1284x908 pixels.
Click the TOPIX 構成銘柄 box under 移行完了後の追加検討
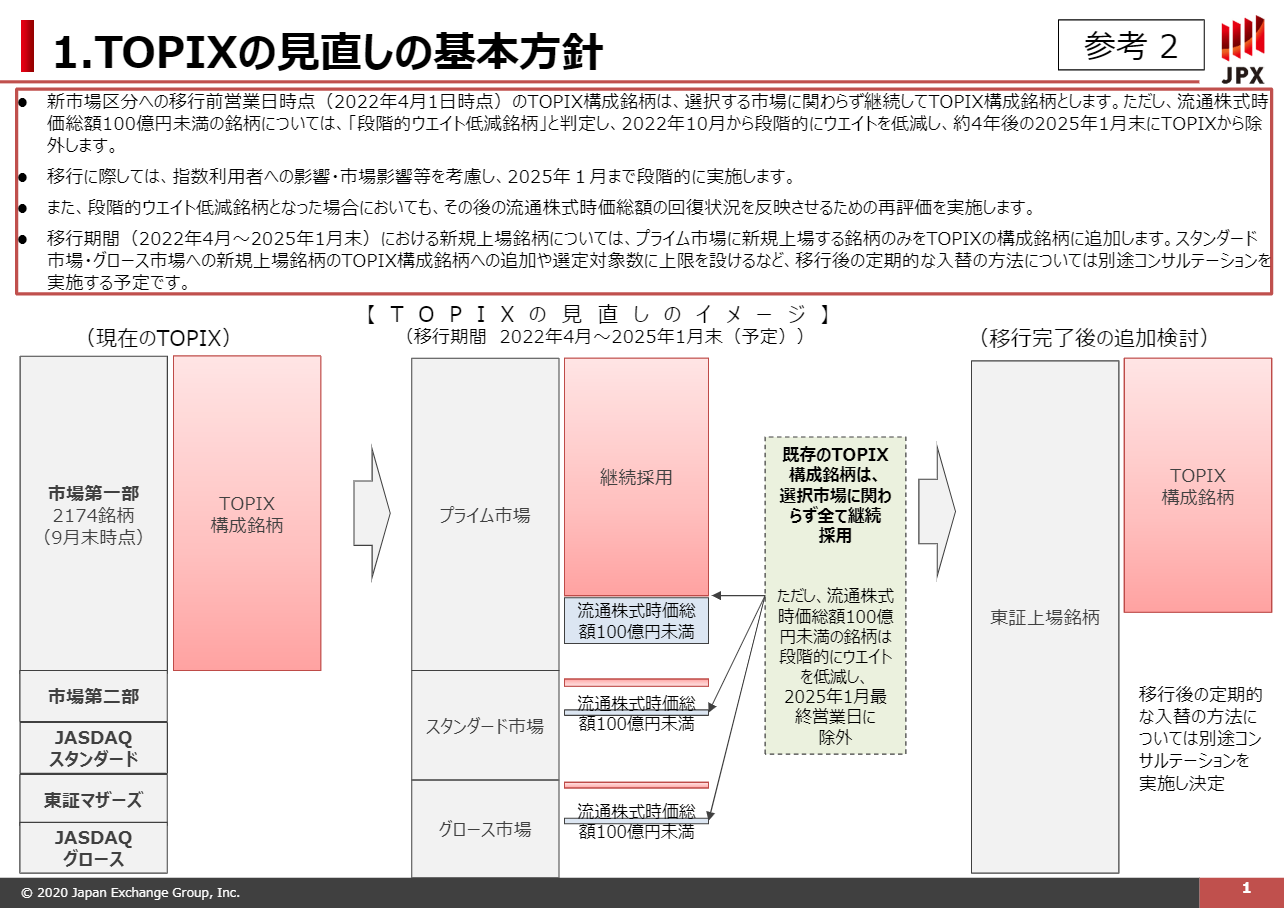tap(1198, 485)
